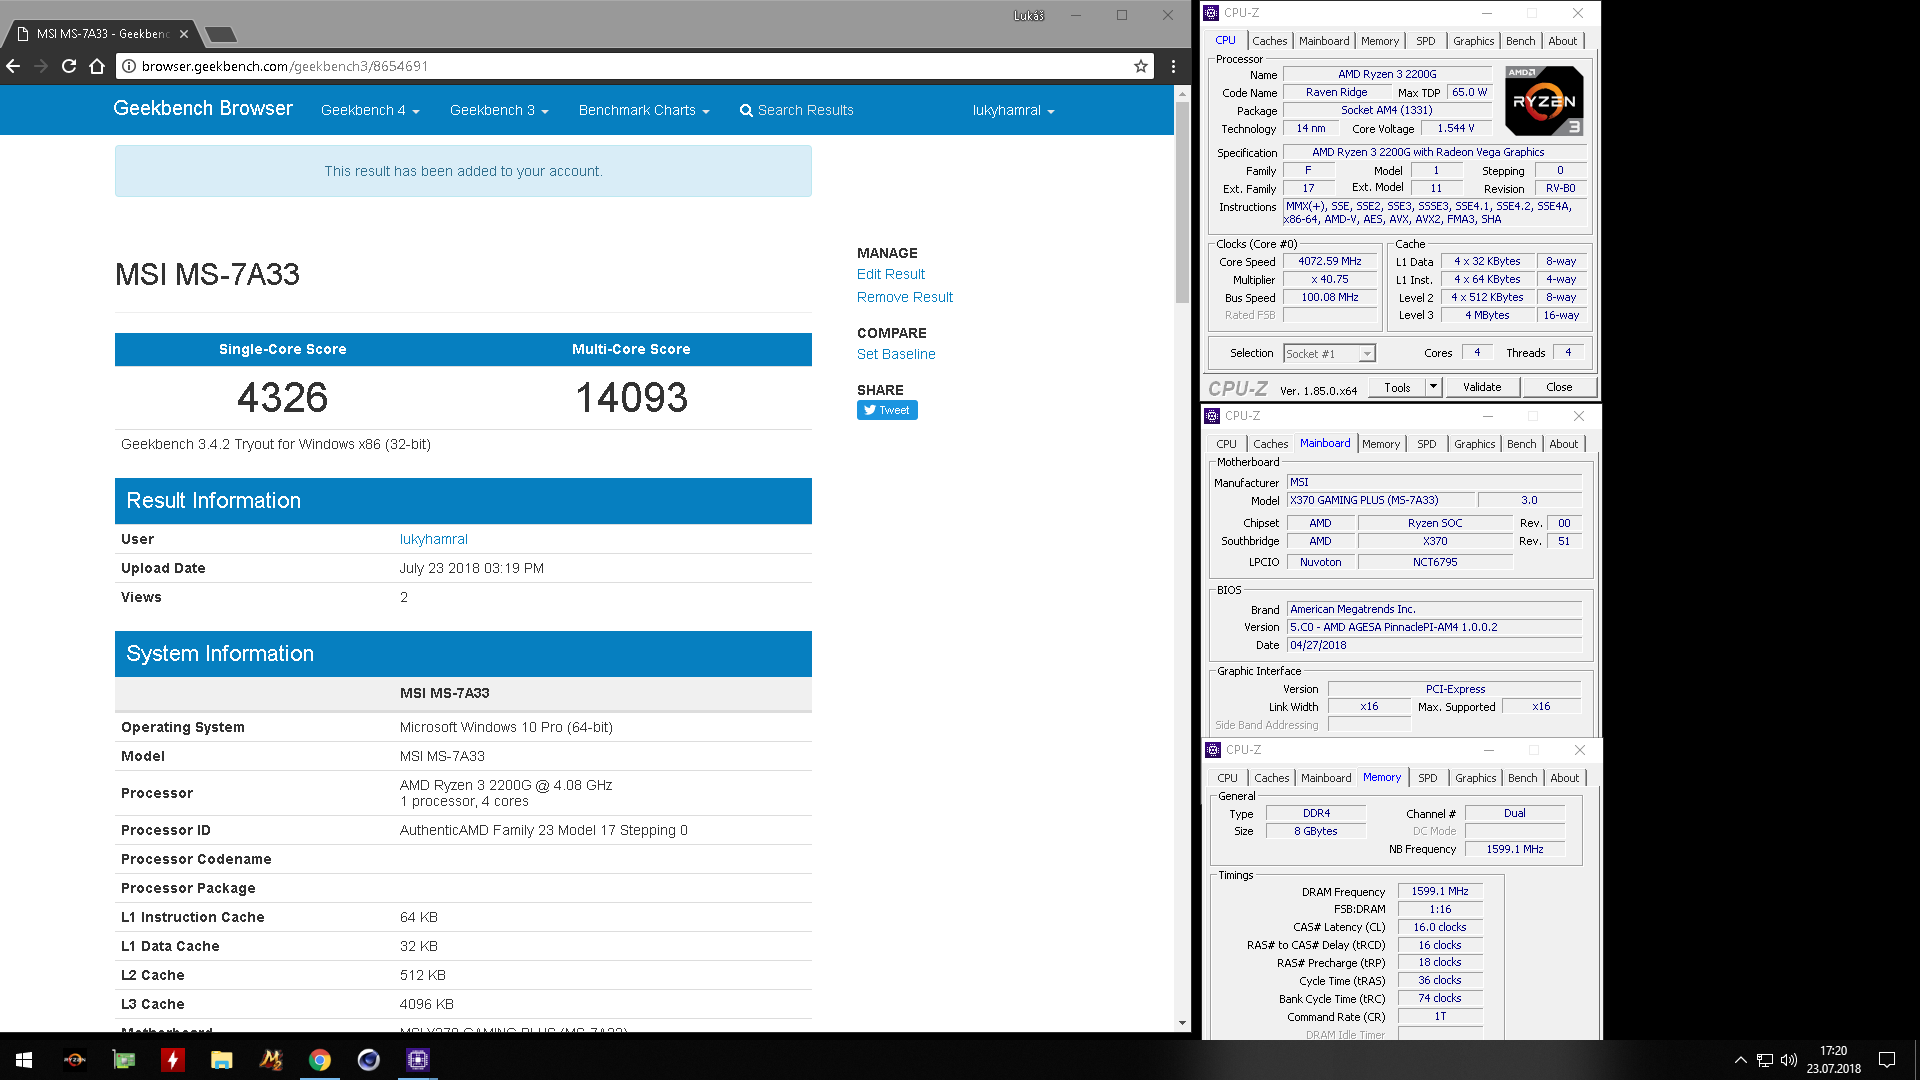Show hidden system tray icons

click(1740, 1060)
